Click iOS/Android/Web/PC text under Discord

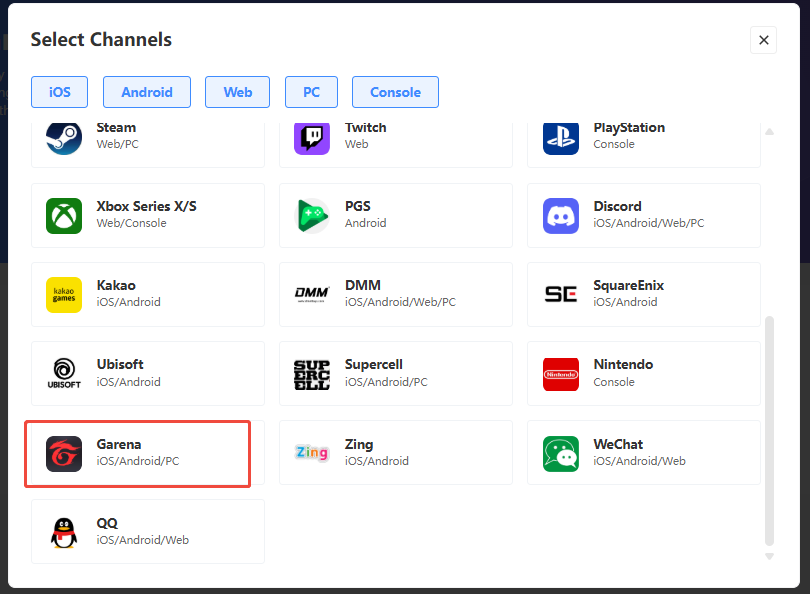649,223
